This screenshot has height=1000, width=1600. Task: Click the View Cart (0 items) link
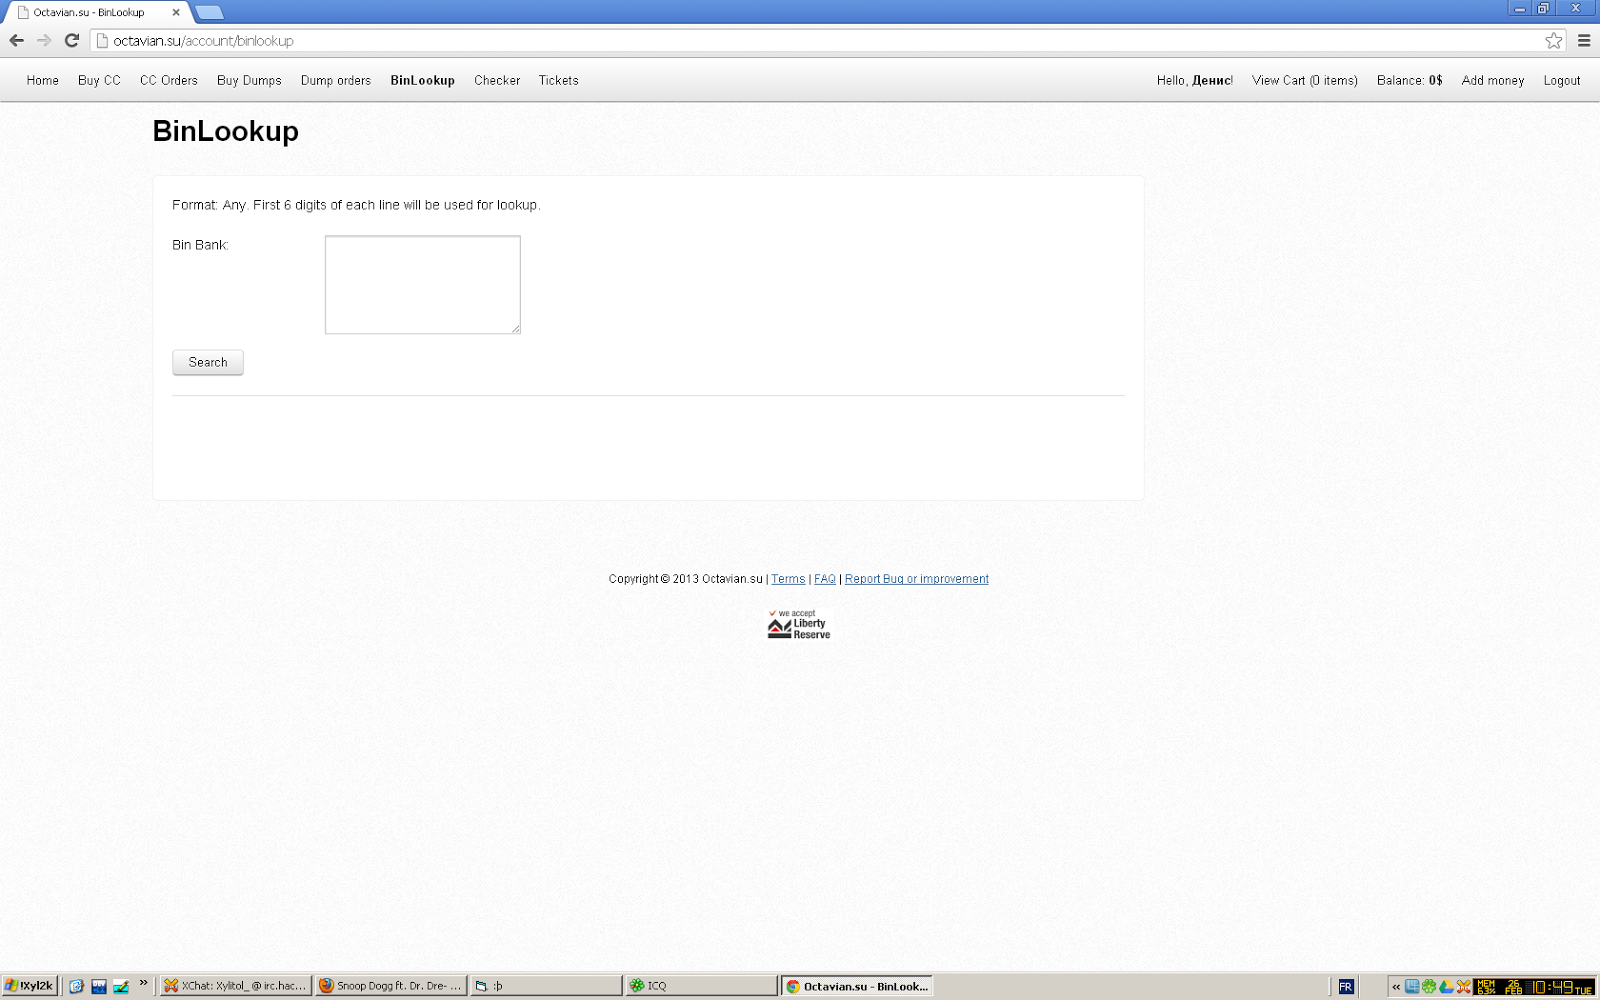pos(1305,81)
